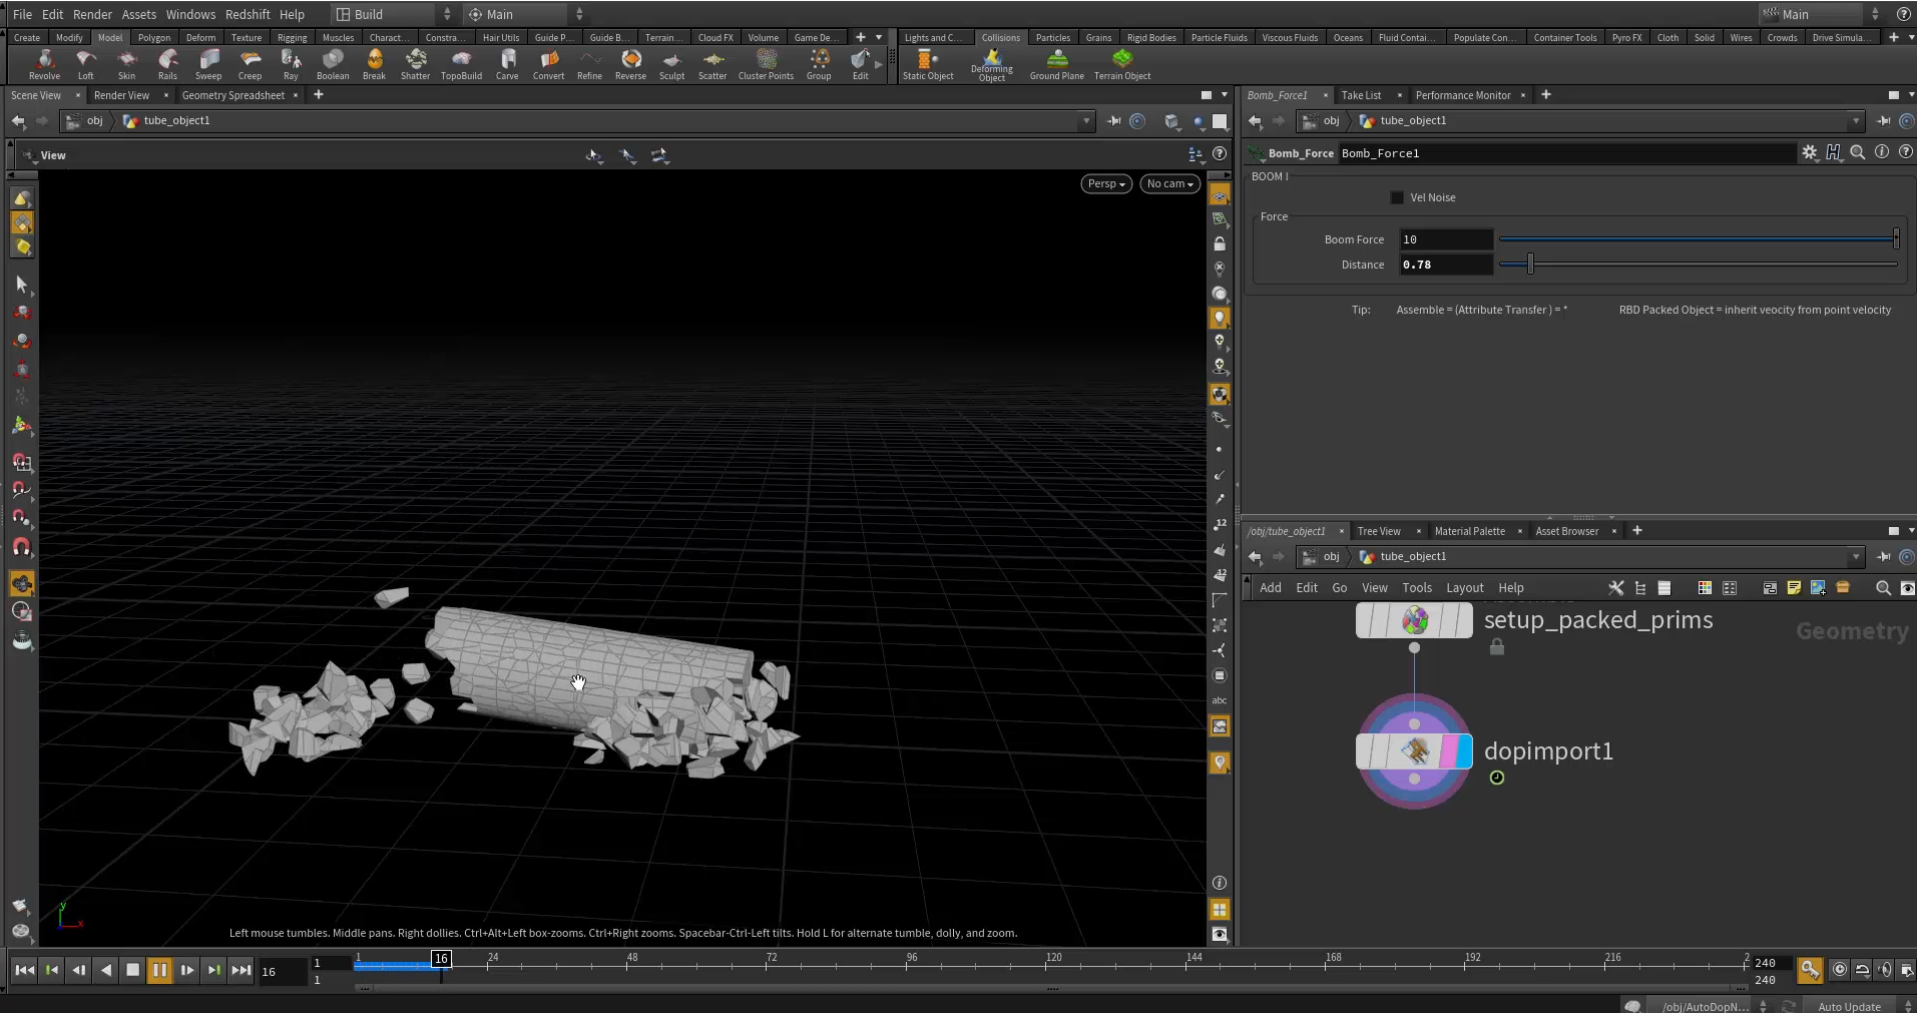Screen dimensions: 1917x1013
Task: Select the Reverse shelf tool
Action: coord(630,65)
